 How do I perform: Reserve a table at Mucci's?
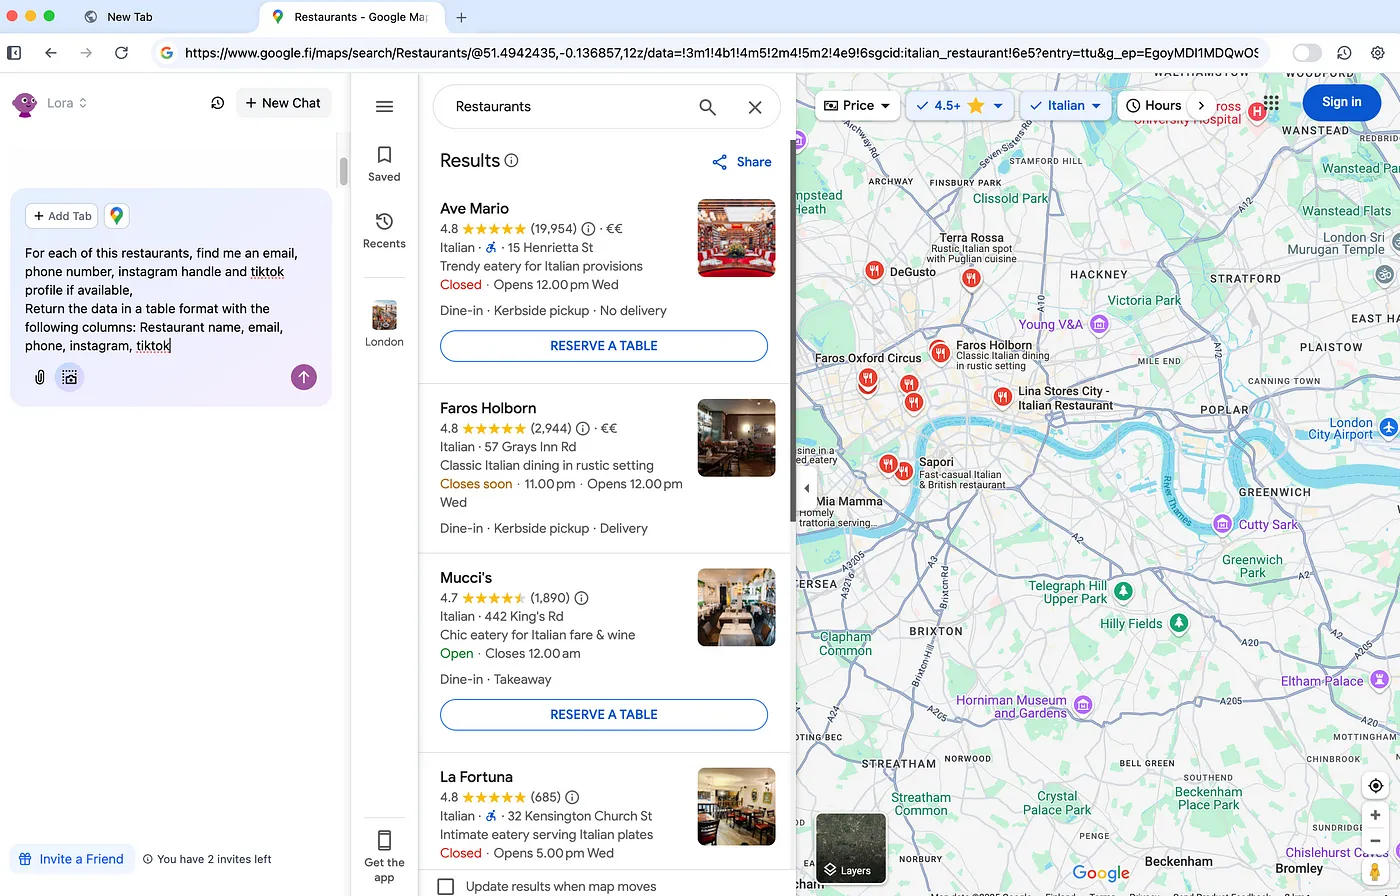[x=604, y=715]
